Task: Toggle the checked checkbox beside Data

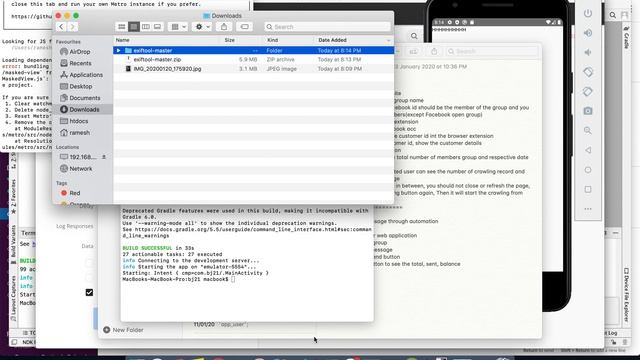Action: pyautogui.click(x=89, y=293)
